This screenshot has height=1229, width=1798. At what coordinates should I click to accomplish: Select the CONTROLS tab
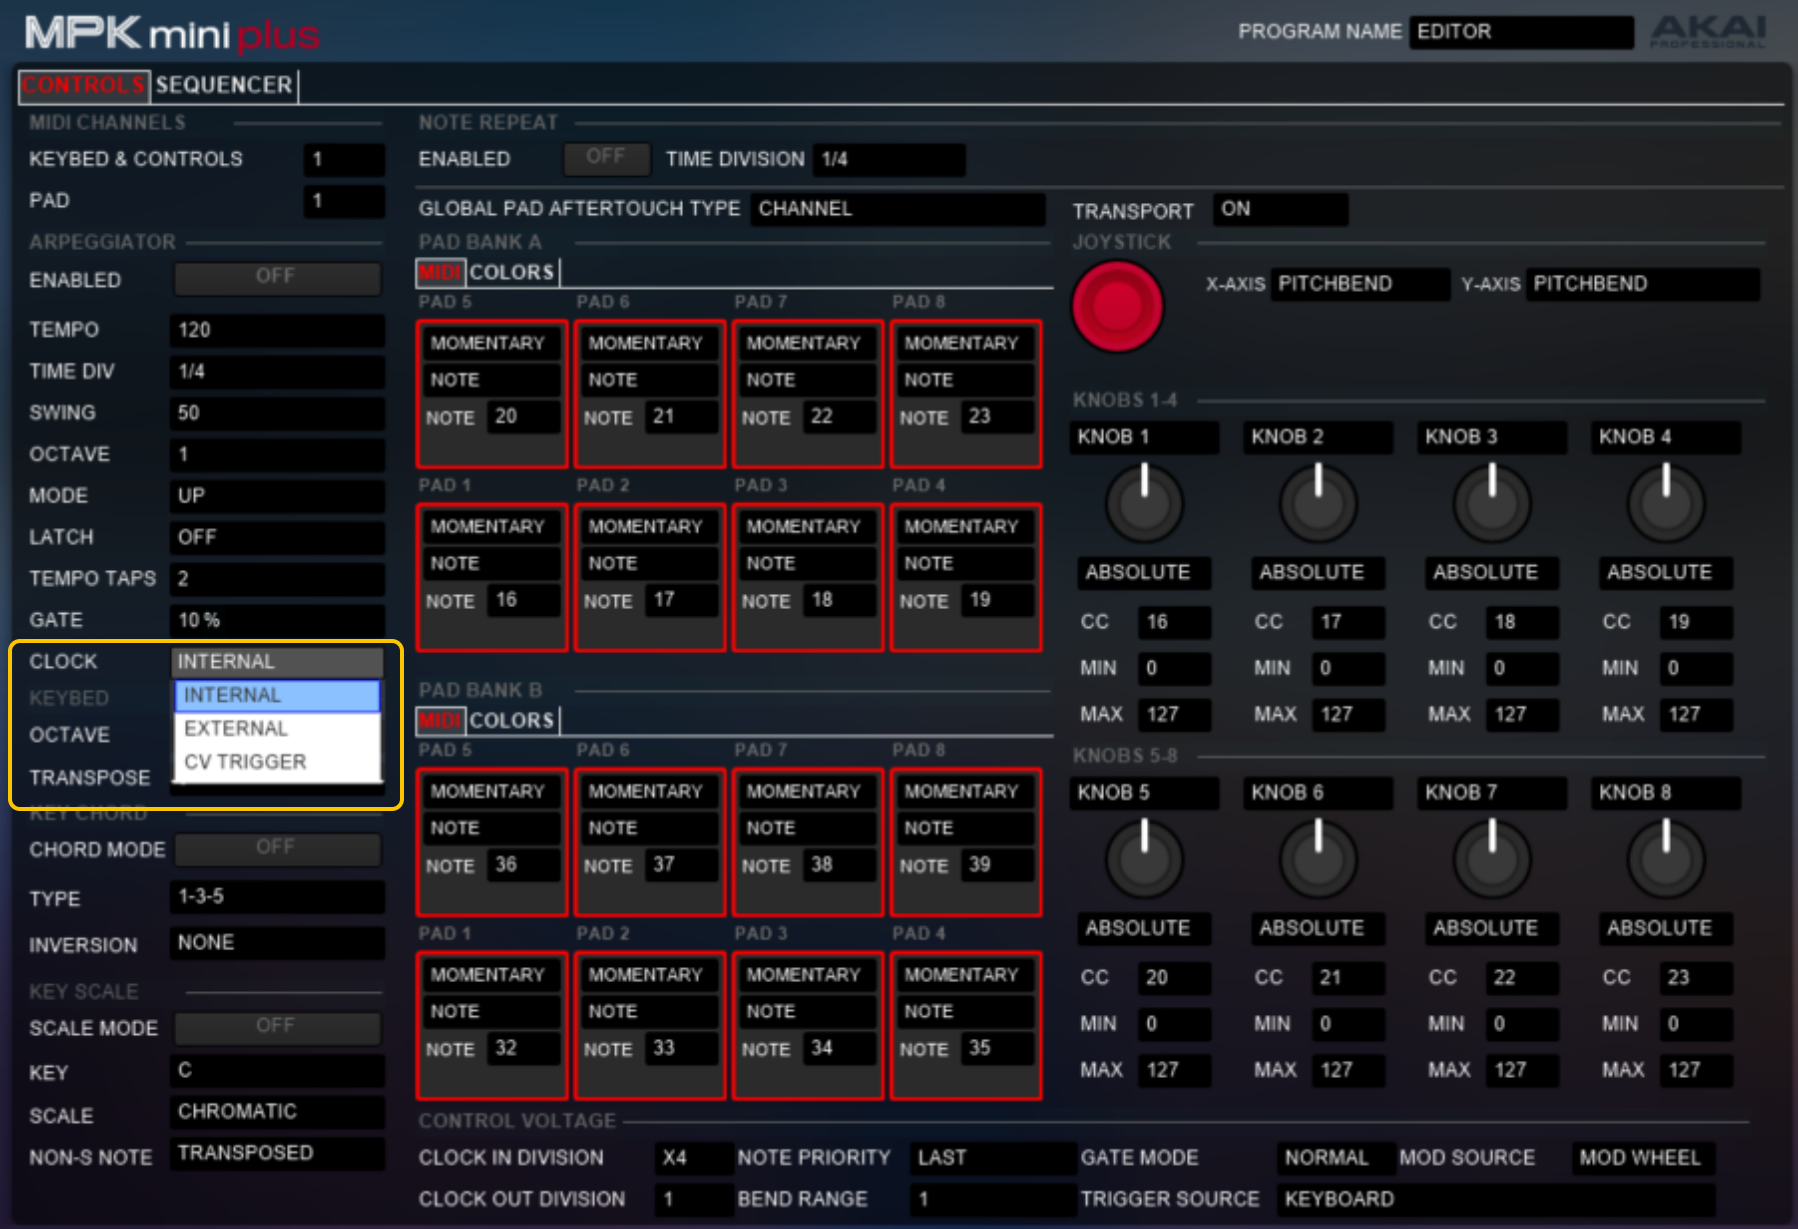click(84, 85)
